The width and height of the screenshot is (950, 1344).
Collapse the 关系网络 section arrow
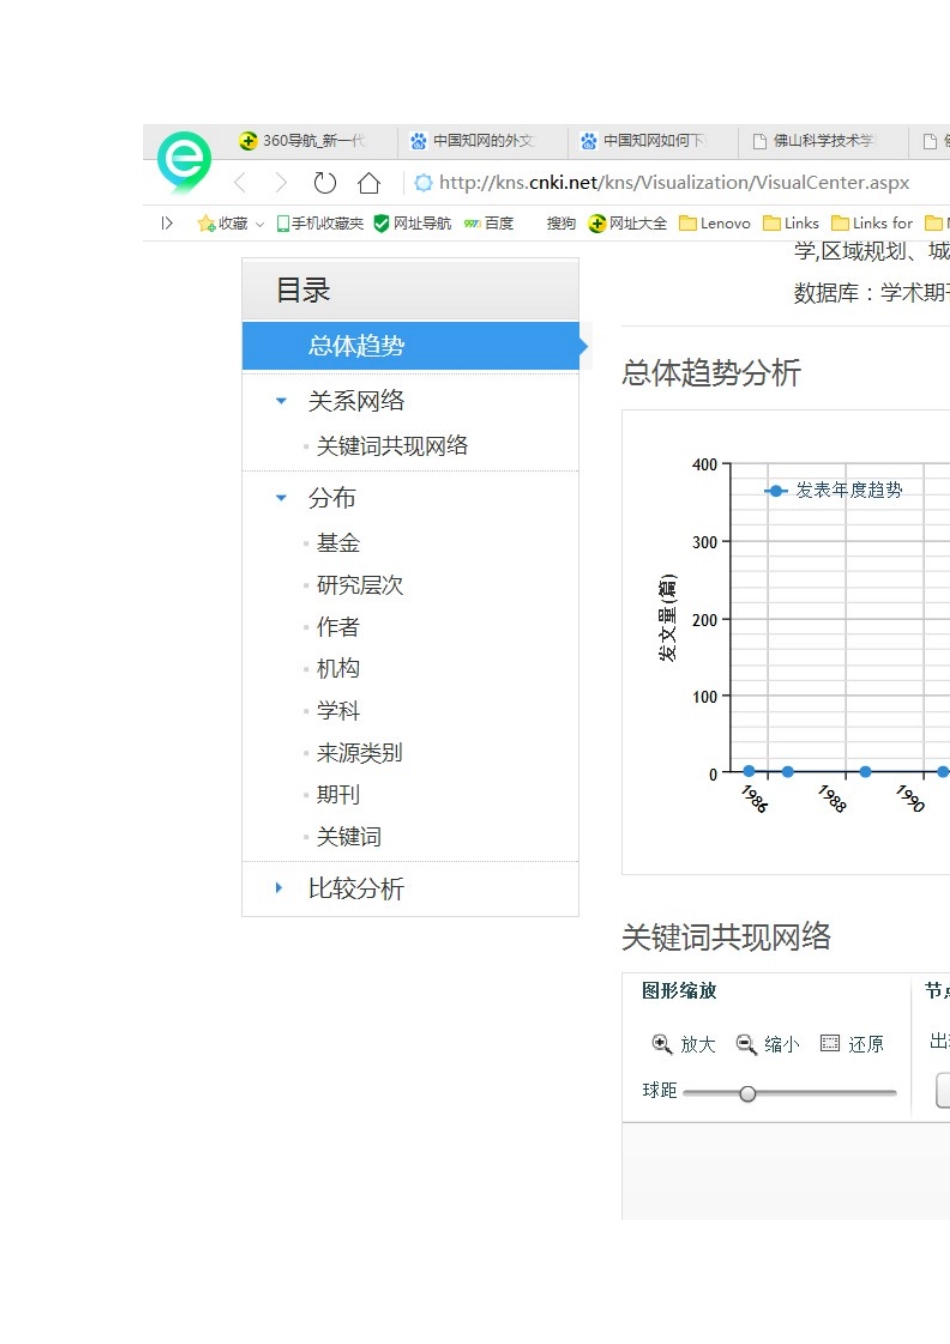tap(281, 401)
